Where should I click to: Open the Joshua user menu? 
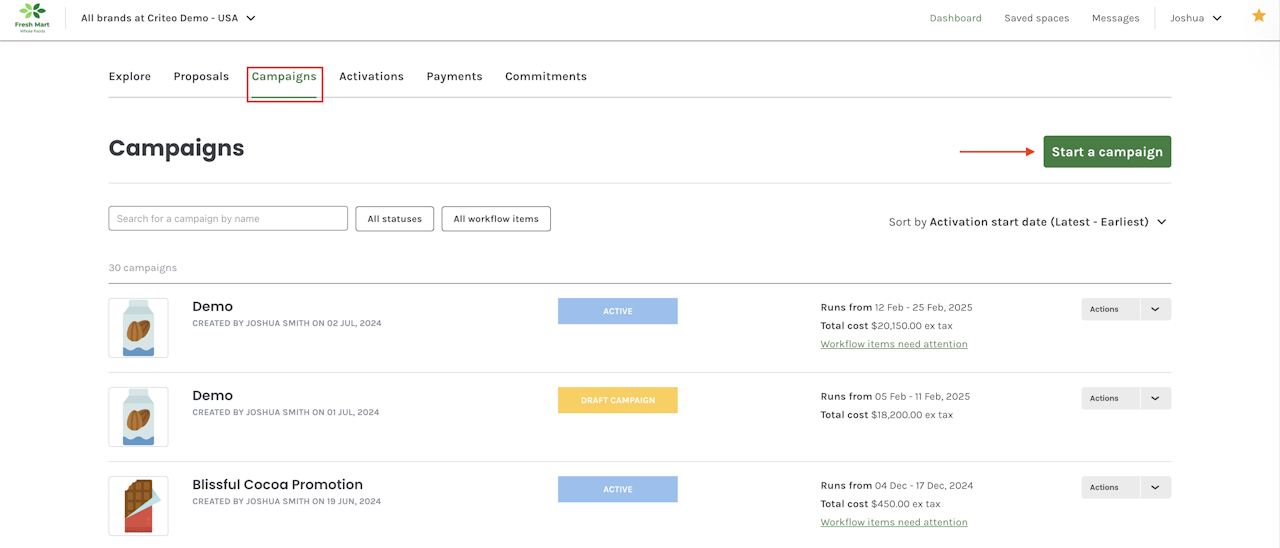pos(1196,18)
